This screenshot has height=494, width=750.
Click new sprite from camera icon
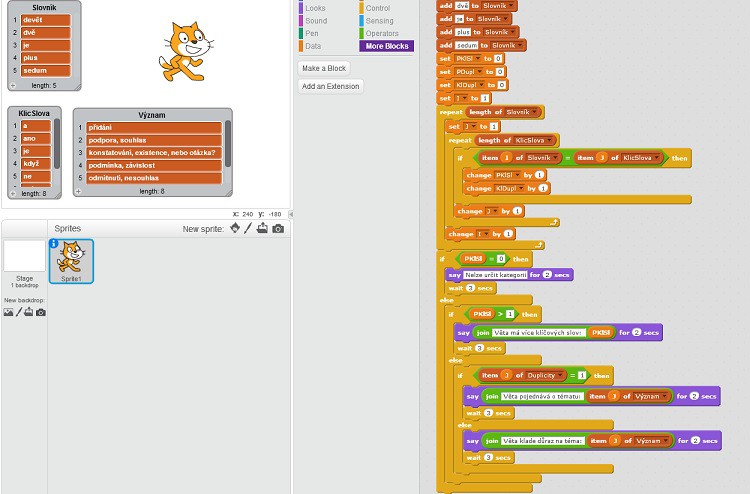click(x=278, y=228)
